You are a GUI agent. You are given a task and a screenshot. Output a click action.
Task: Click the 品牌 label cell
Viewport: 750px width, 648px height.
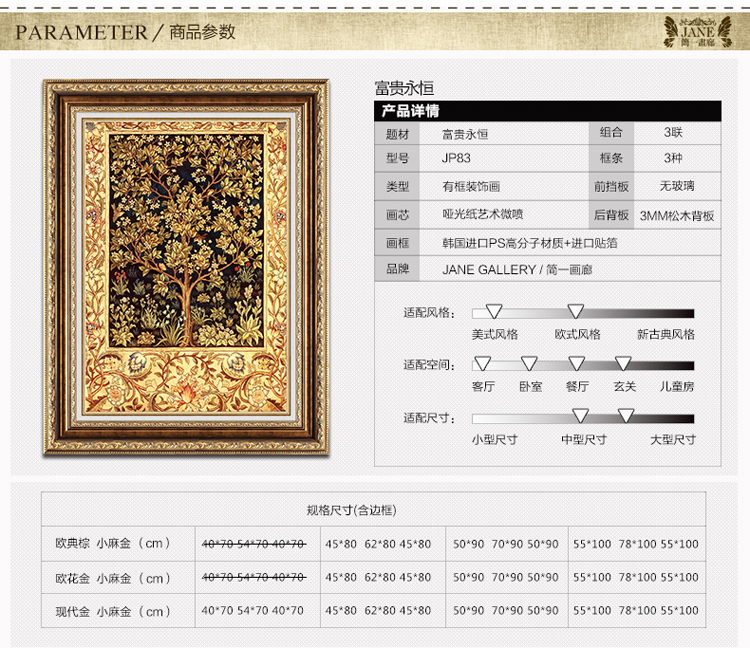[x=397, y=269]
